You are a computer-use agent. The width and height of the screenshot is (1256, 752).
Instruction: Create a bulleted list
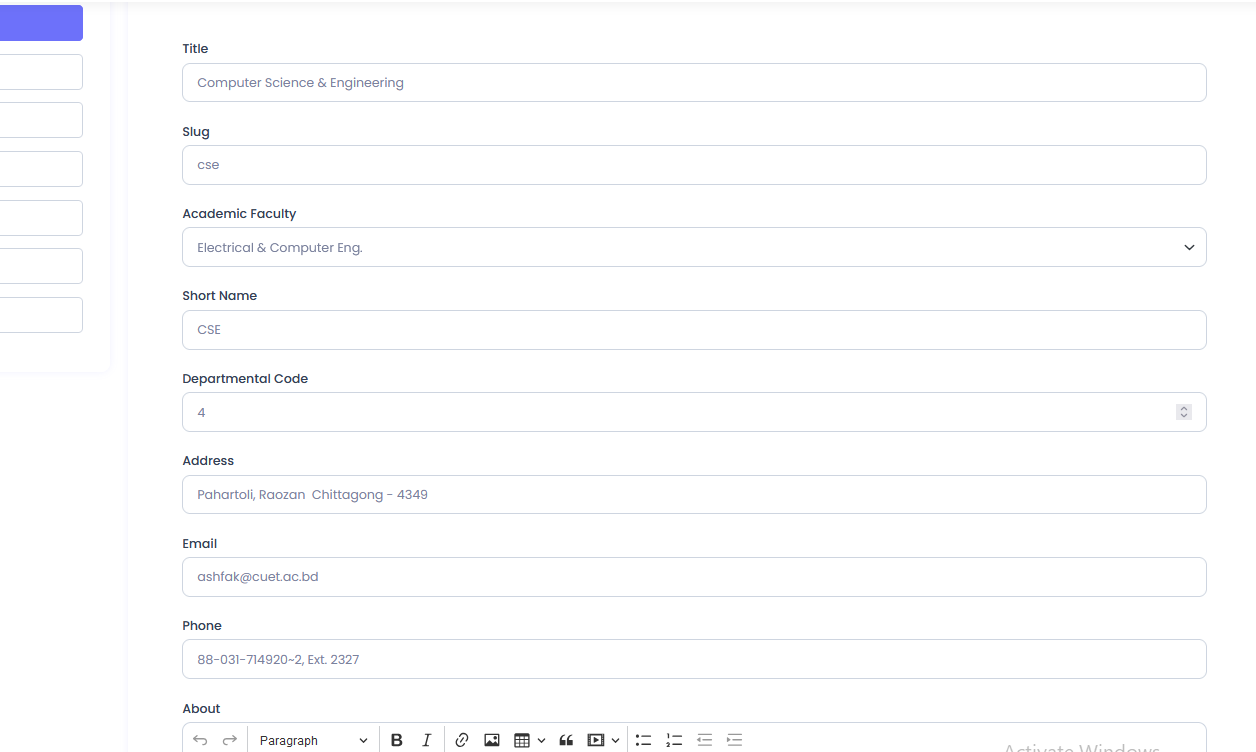[644, 740]
